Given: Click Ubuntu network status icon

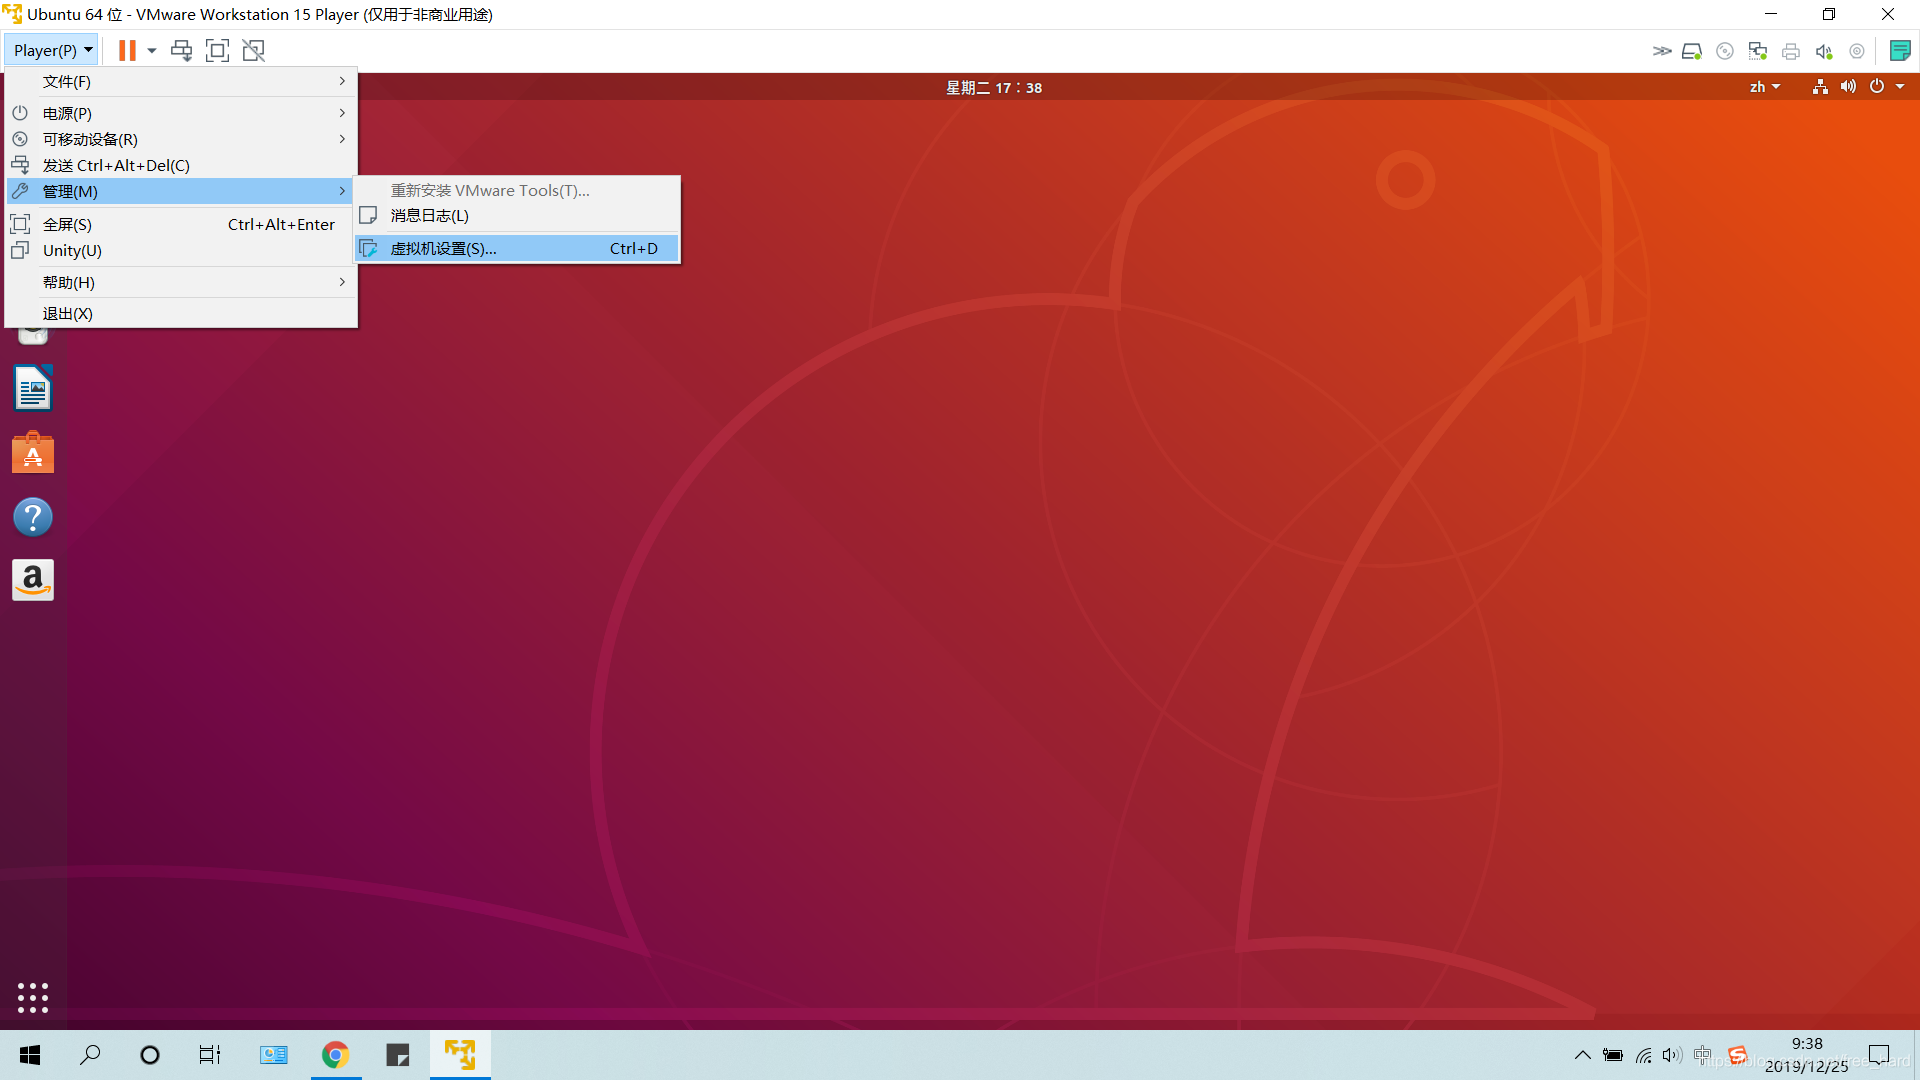Looking at the screenshot, I should point(1820,87).
